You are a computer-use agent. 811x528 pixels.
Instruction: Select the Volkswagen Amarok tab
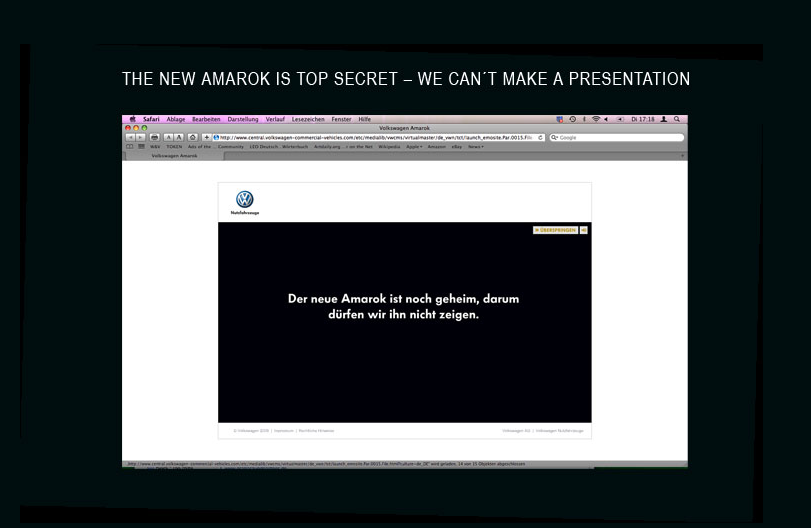click(x=174, y=156)
